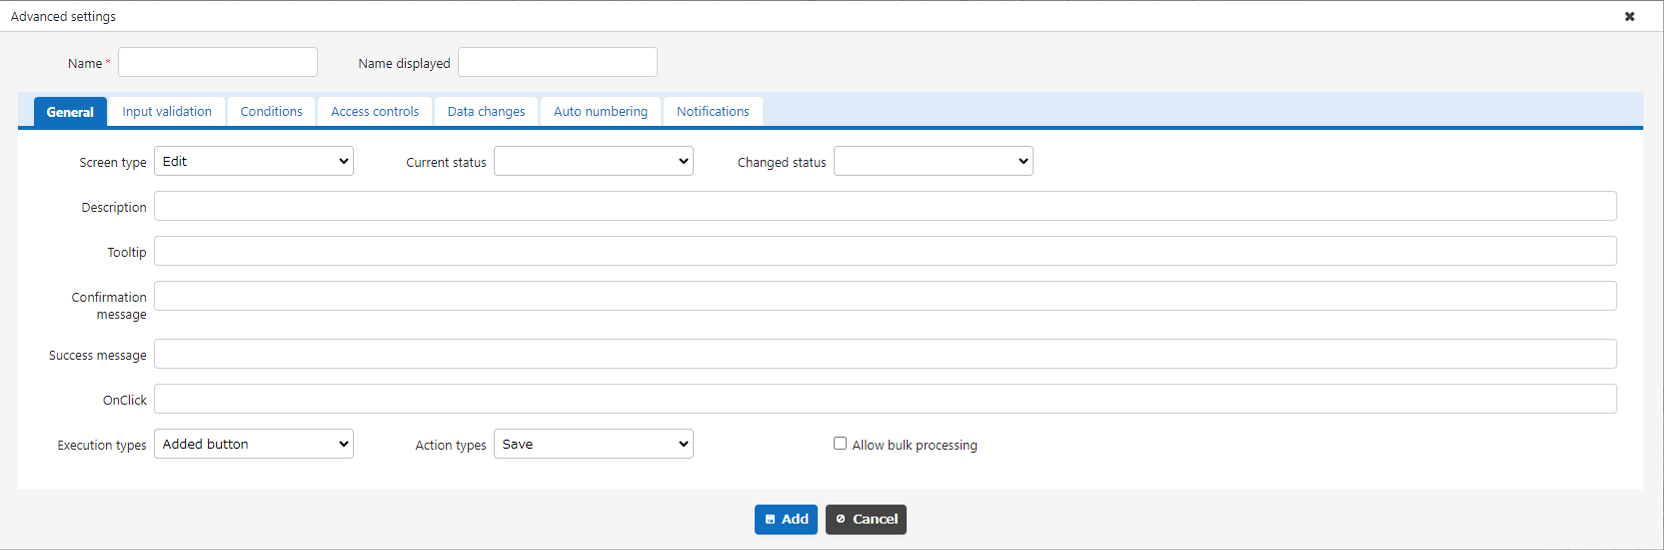Focus the Confirmation message field

885,296
